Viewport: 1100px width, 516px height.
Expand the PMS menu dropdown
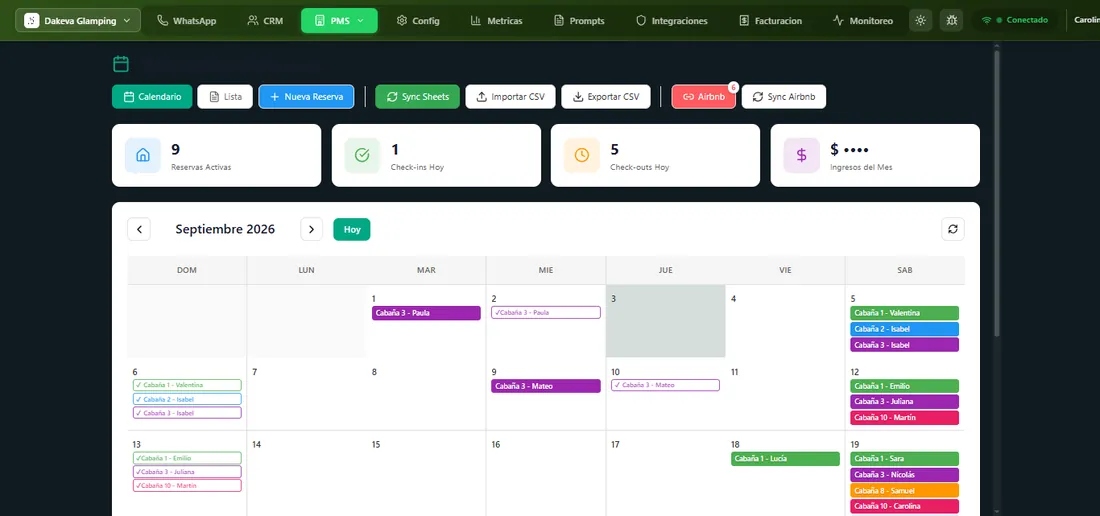(340, 20)
